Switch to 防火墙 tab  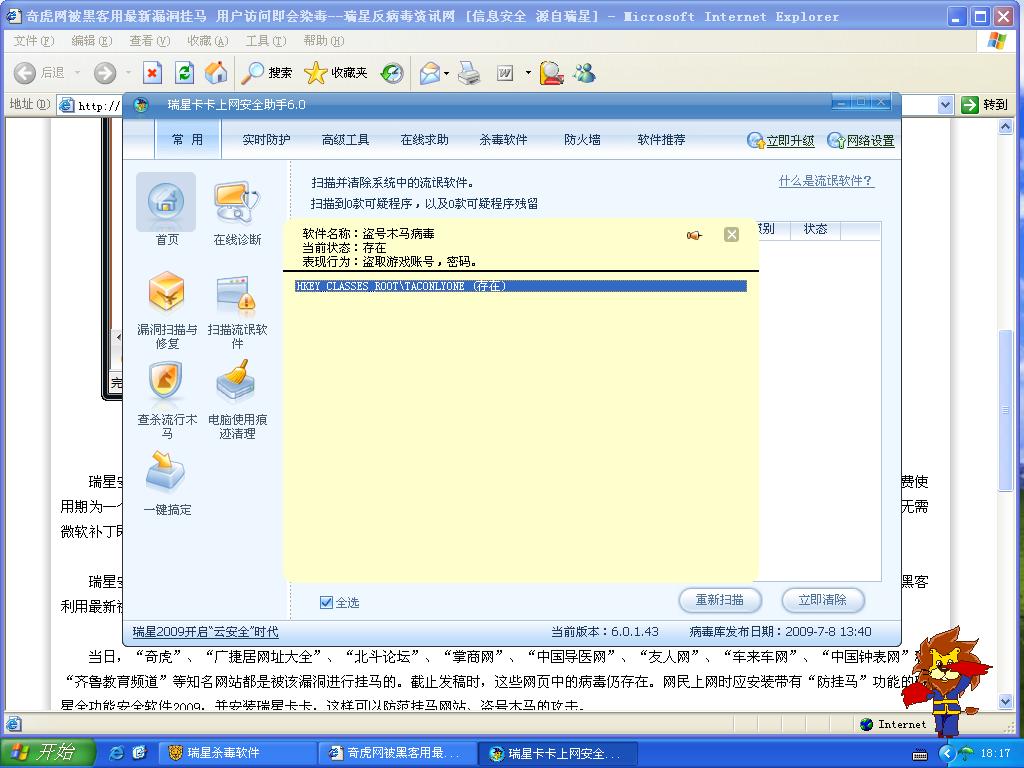click(x=583, y=139)
